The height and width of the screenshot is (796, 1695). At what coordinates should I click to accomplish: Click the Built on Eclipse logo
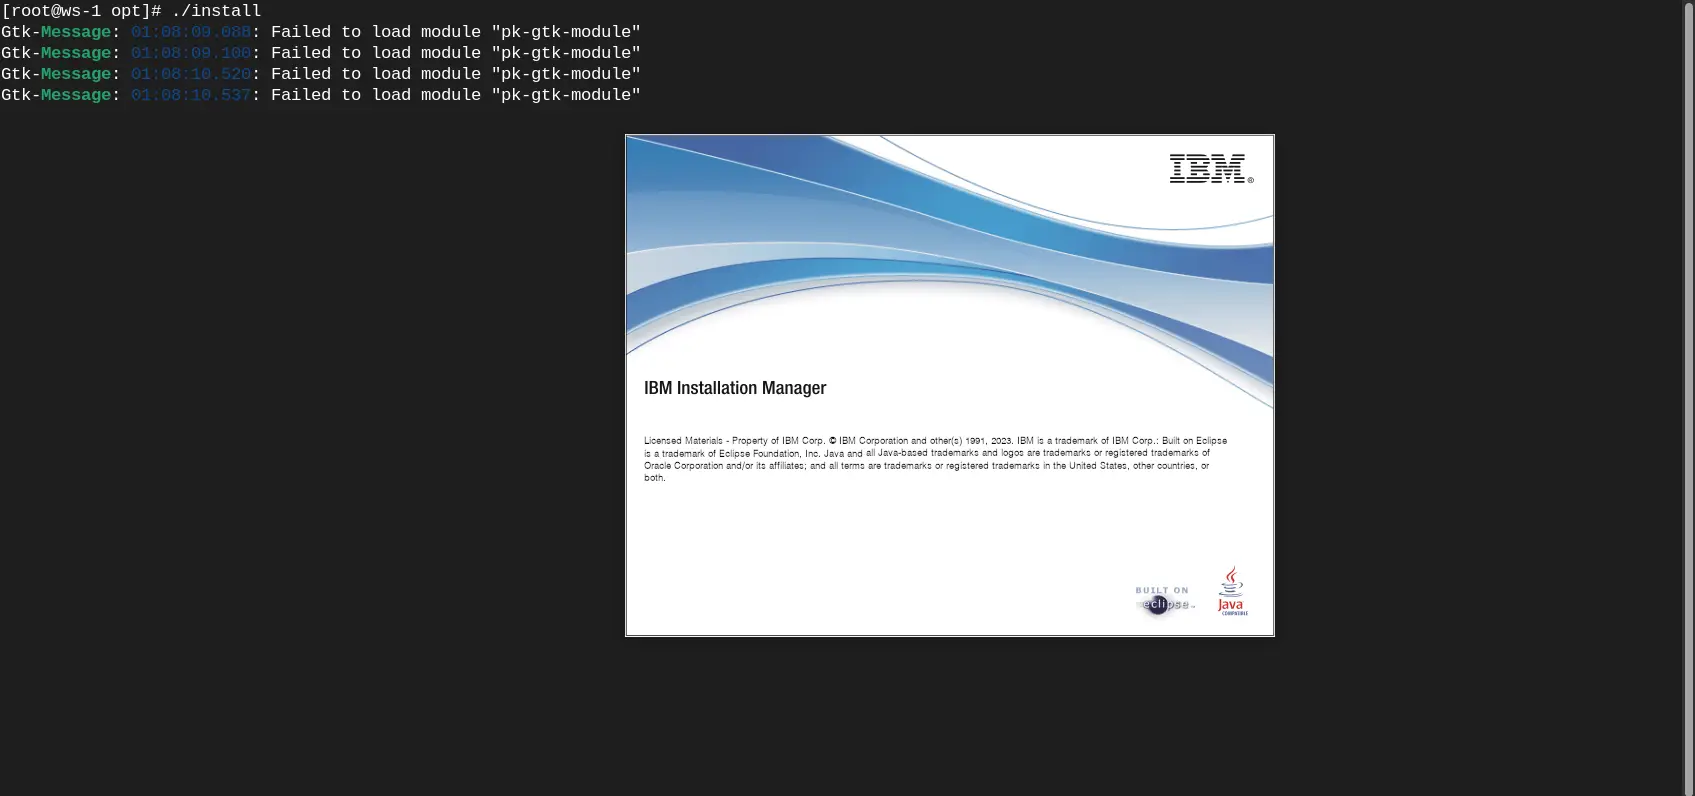(1163, 600)
